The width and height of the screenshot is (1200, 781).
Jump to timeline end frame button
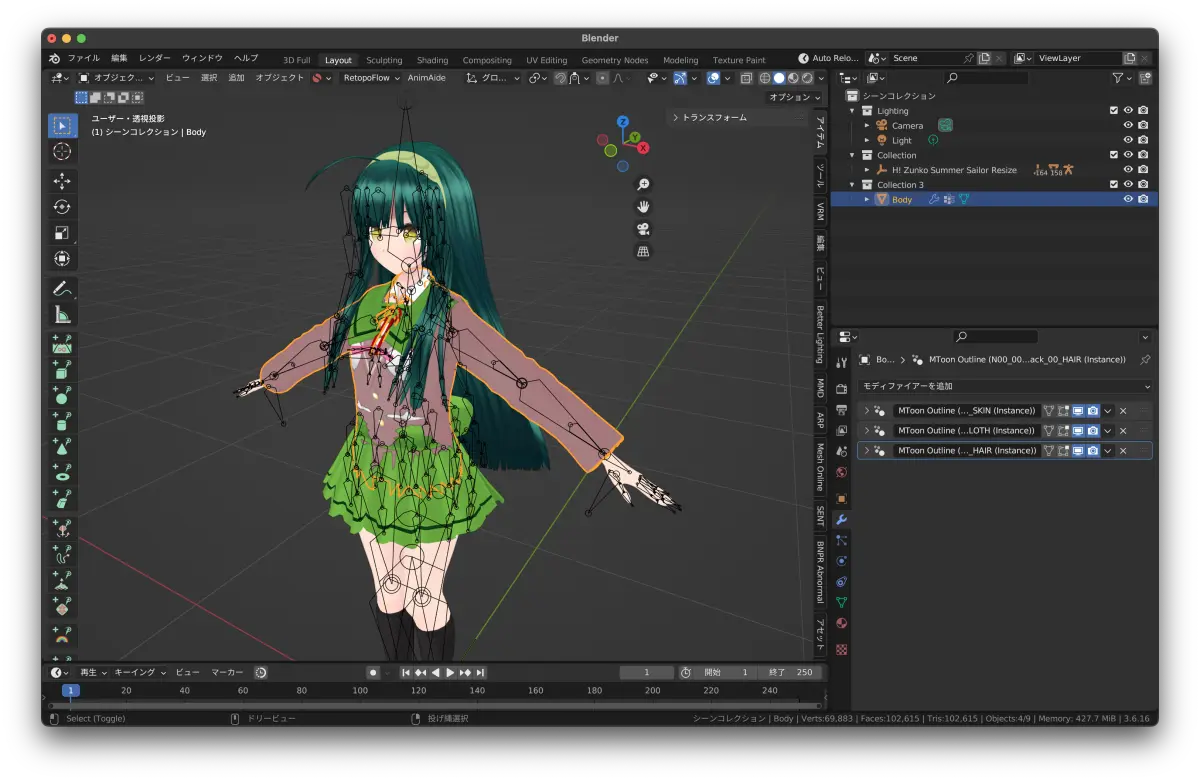click(481, 673)
